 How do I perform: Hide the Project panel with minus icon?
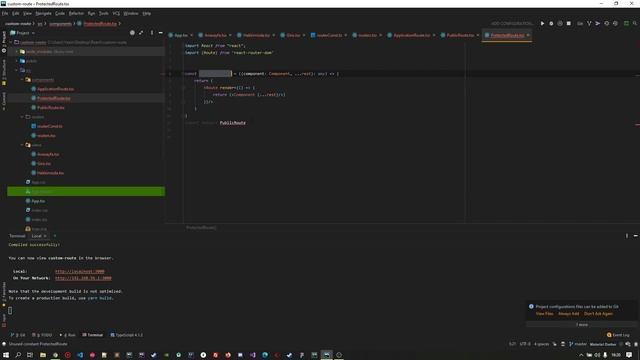click(160, 33)
